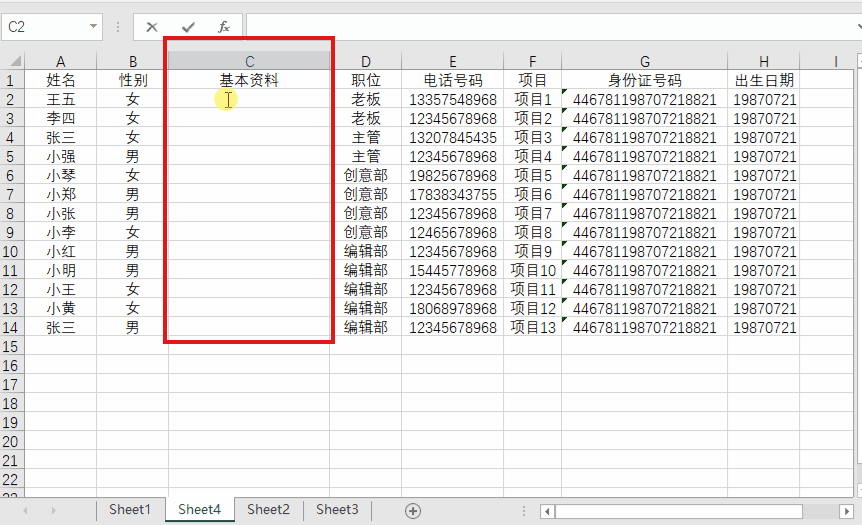The height and width of the screenshot is (525, 862).
Task: Open sheet tab options three-dot handle
Action: (x=523, y=511)
